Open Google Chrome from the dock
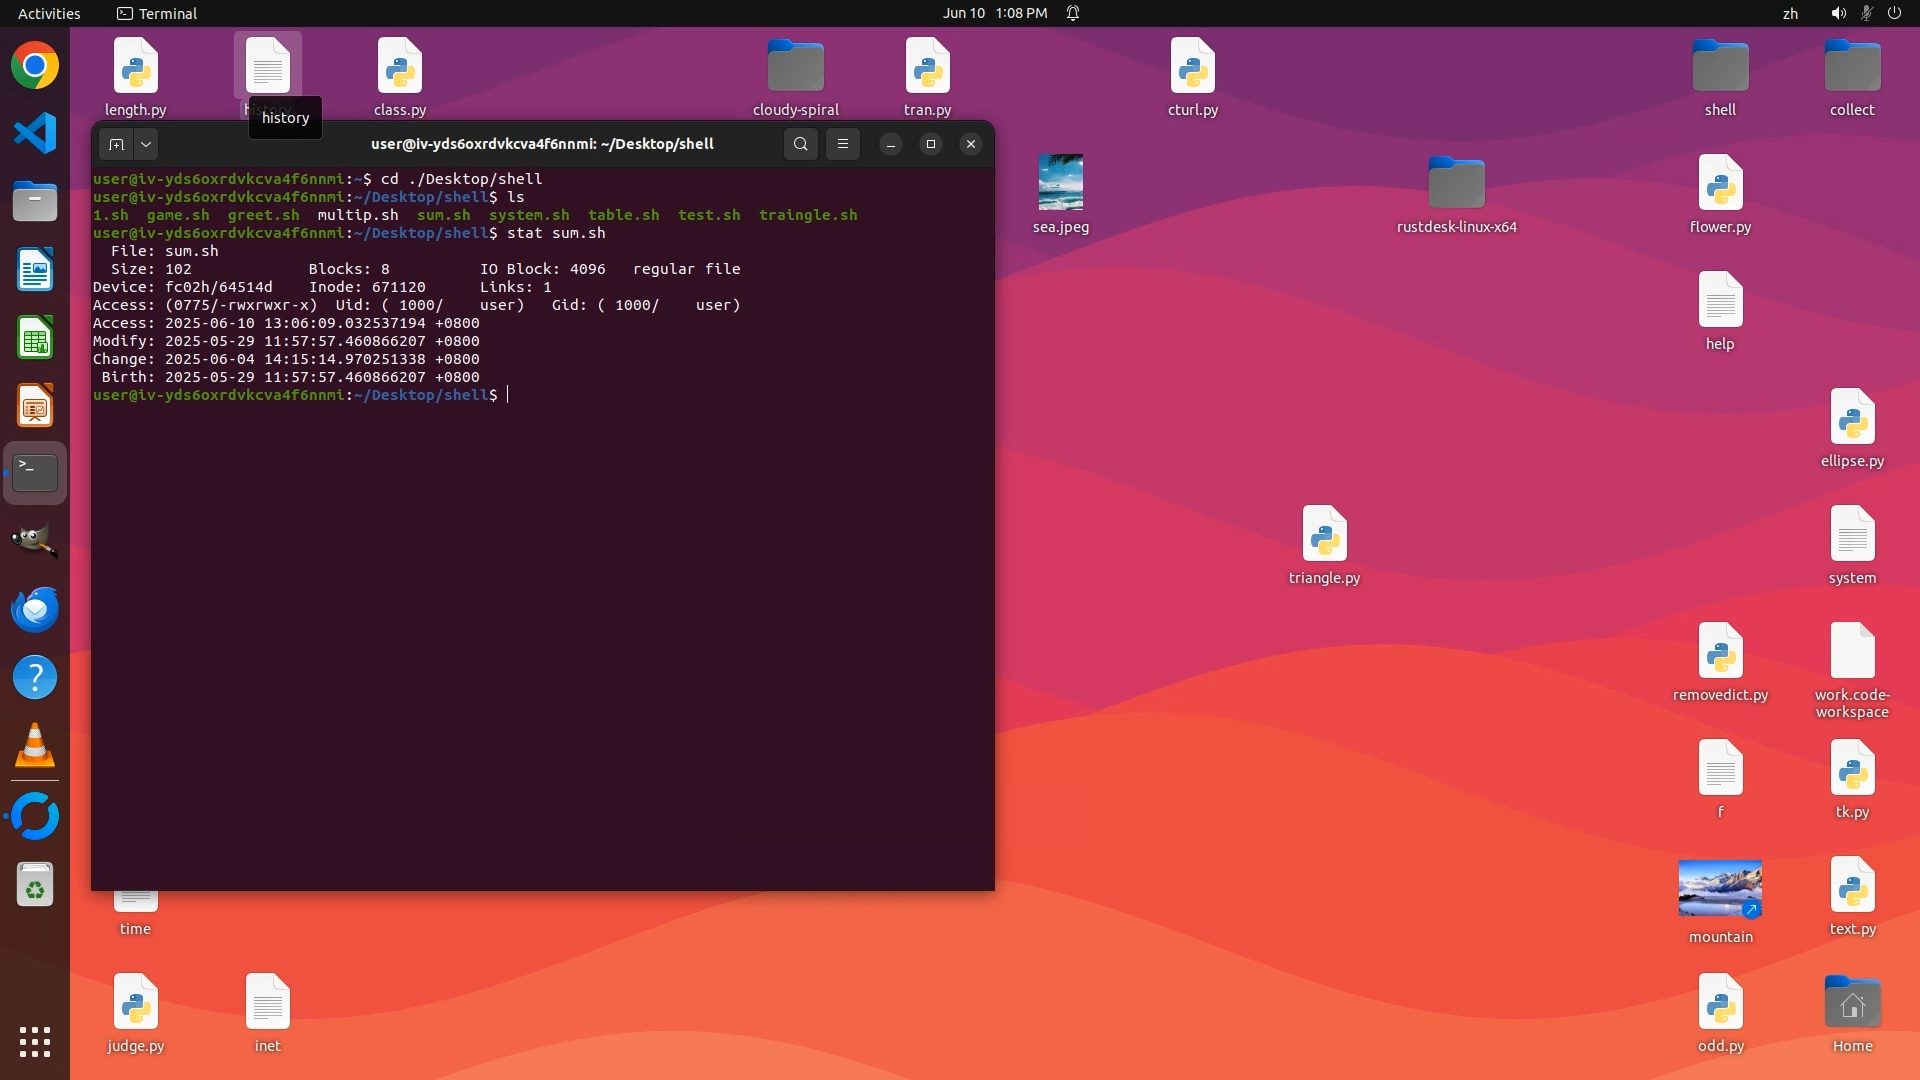 [x=35, y=66]
